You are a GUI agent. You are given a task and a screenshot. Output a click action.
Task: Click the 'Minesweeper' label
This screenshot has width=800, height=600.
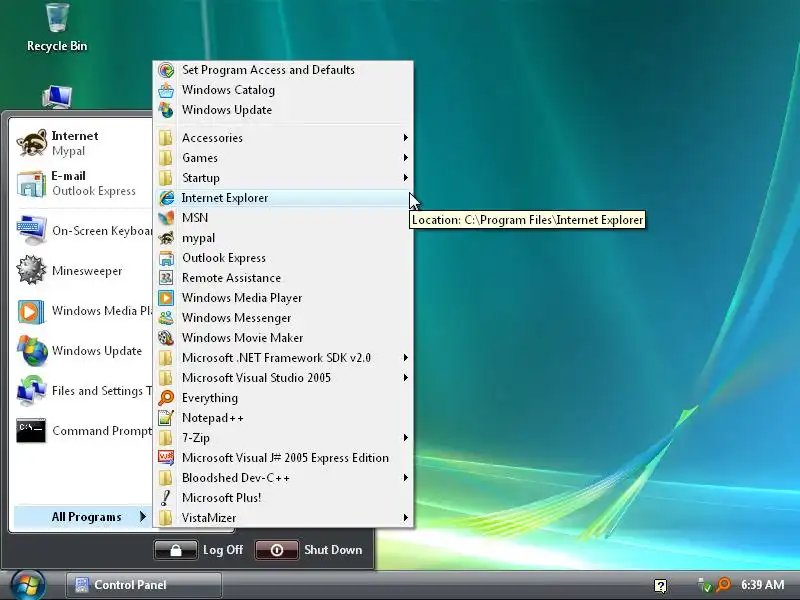[x=87, y=271]
